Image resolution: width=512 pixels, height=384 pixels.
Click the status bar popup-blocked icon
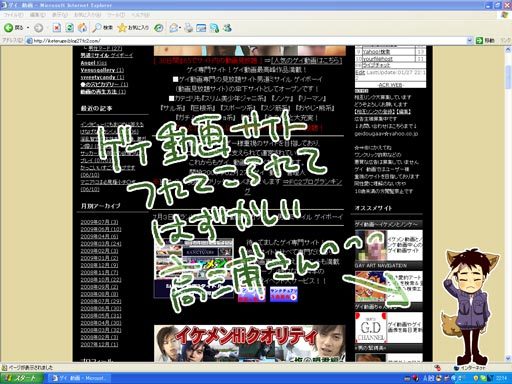coord(438,368)
